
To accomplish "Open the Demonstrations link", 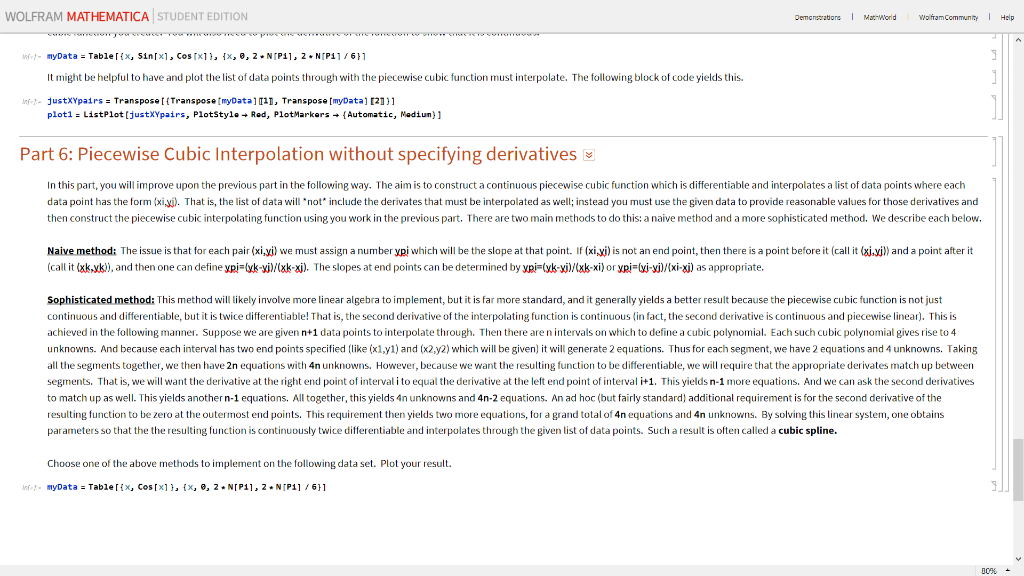I will click(x=818, y=17).
